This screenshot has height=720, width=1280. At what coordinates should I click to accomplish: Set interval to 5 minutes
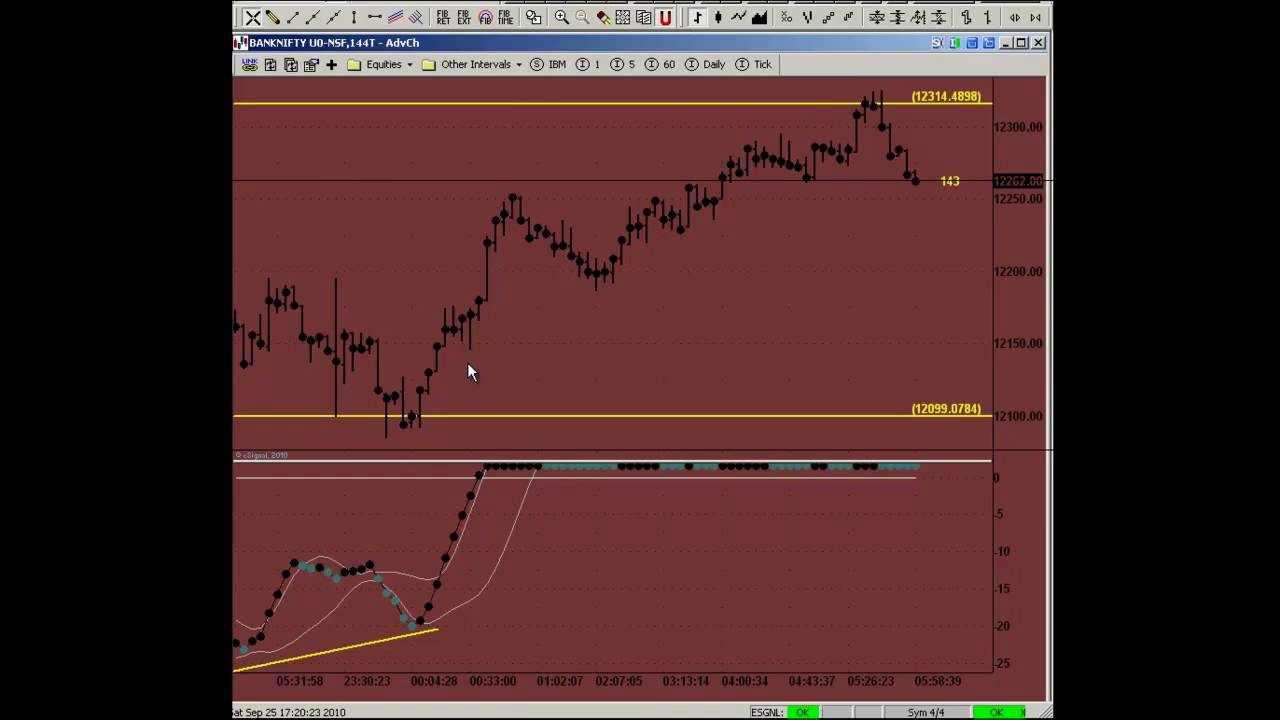pyautogui.click(x=623, y=64)
